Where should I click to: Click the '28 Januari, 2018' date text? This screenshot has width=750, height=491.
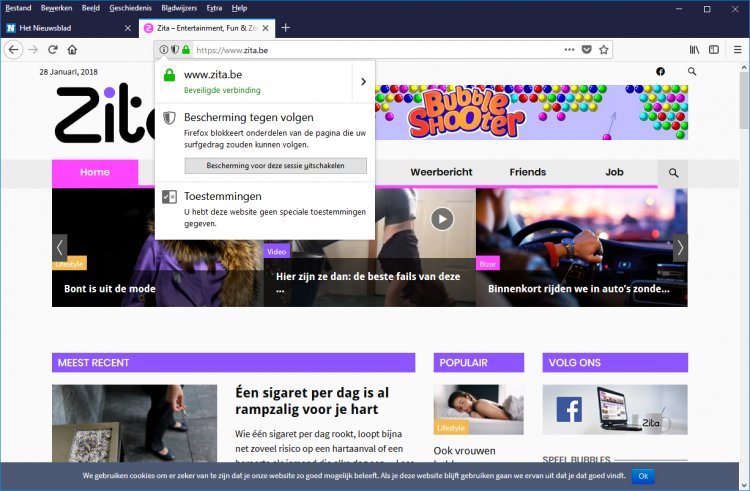[68, 72]
